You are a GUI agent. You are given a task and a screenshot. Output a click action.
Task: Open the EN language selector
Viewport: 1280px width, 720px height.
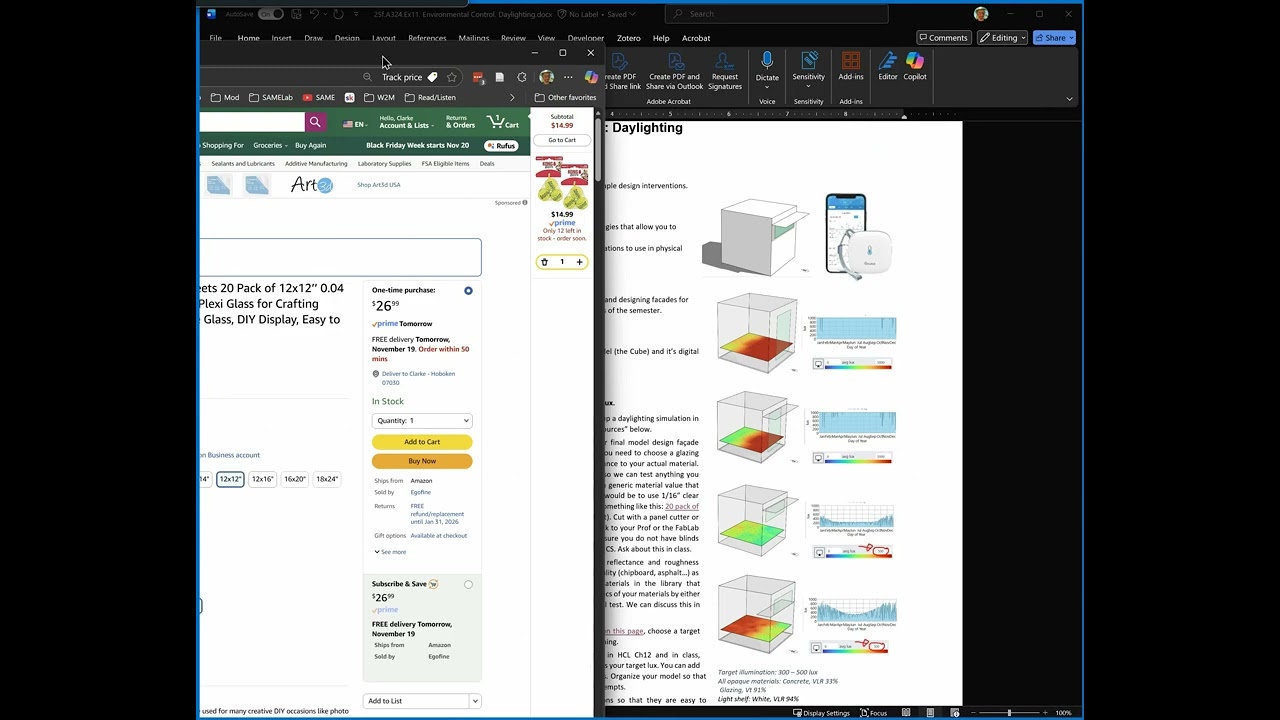354,124
